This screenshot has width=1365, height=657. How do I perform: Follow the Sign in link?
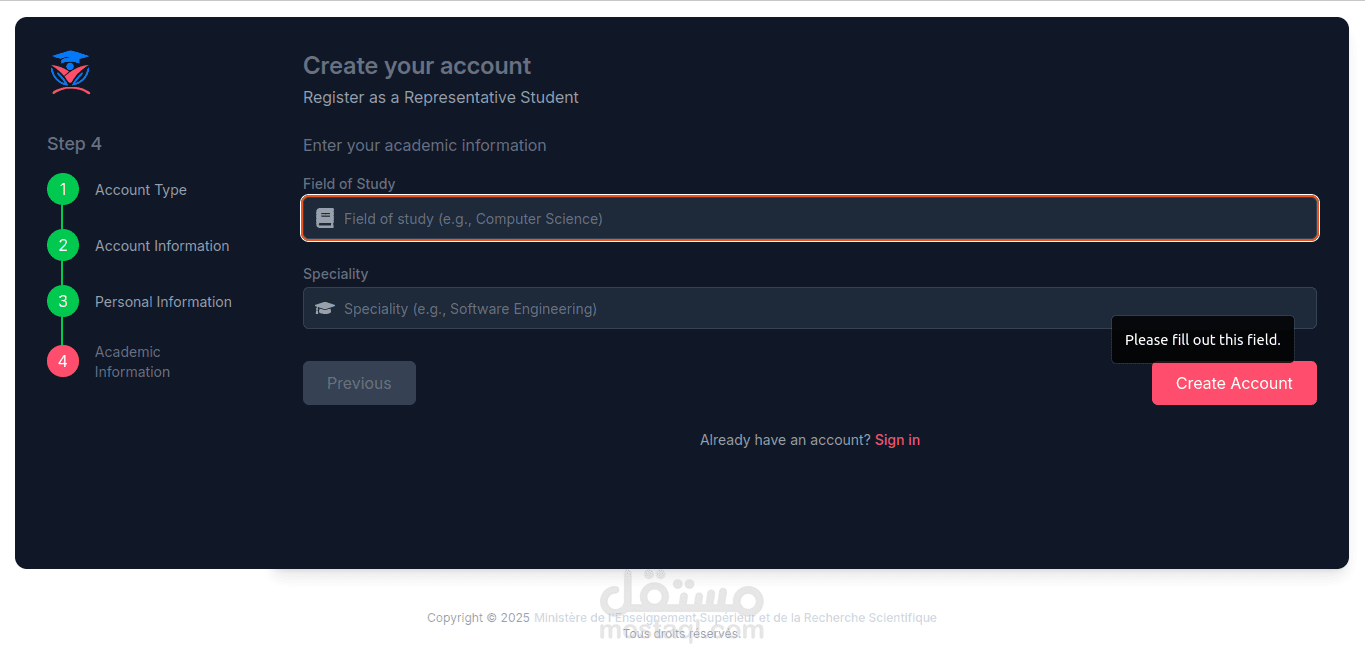click(897, 440)
